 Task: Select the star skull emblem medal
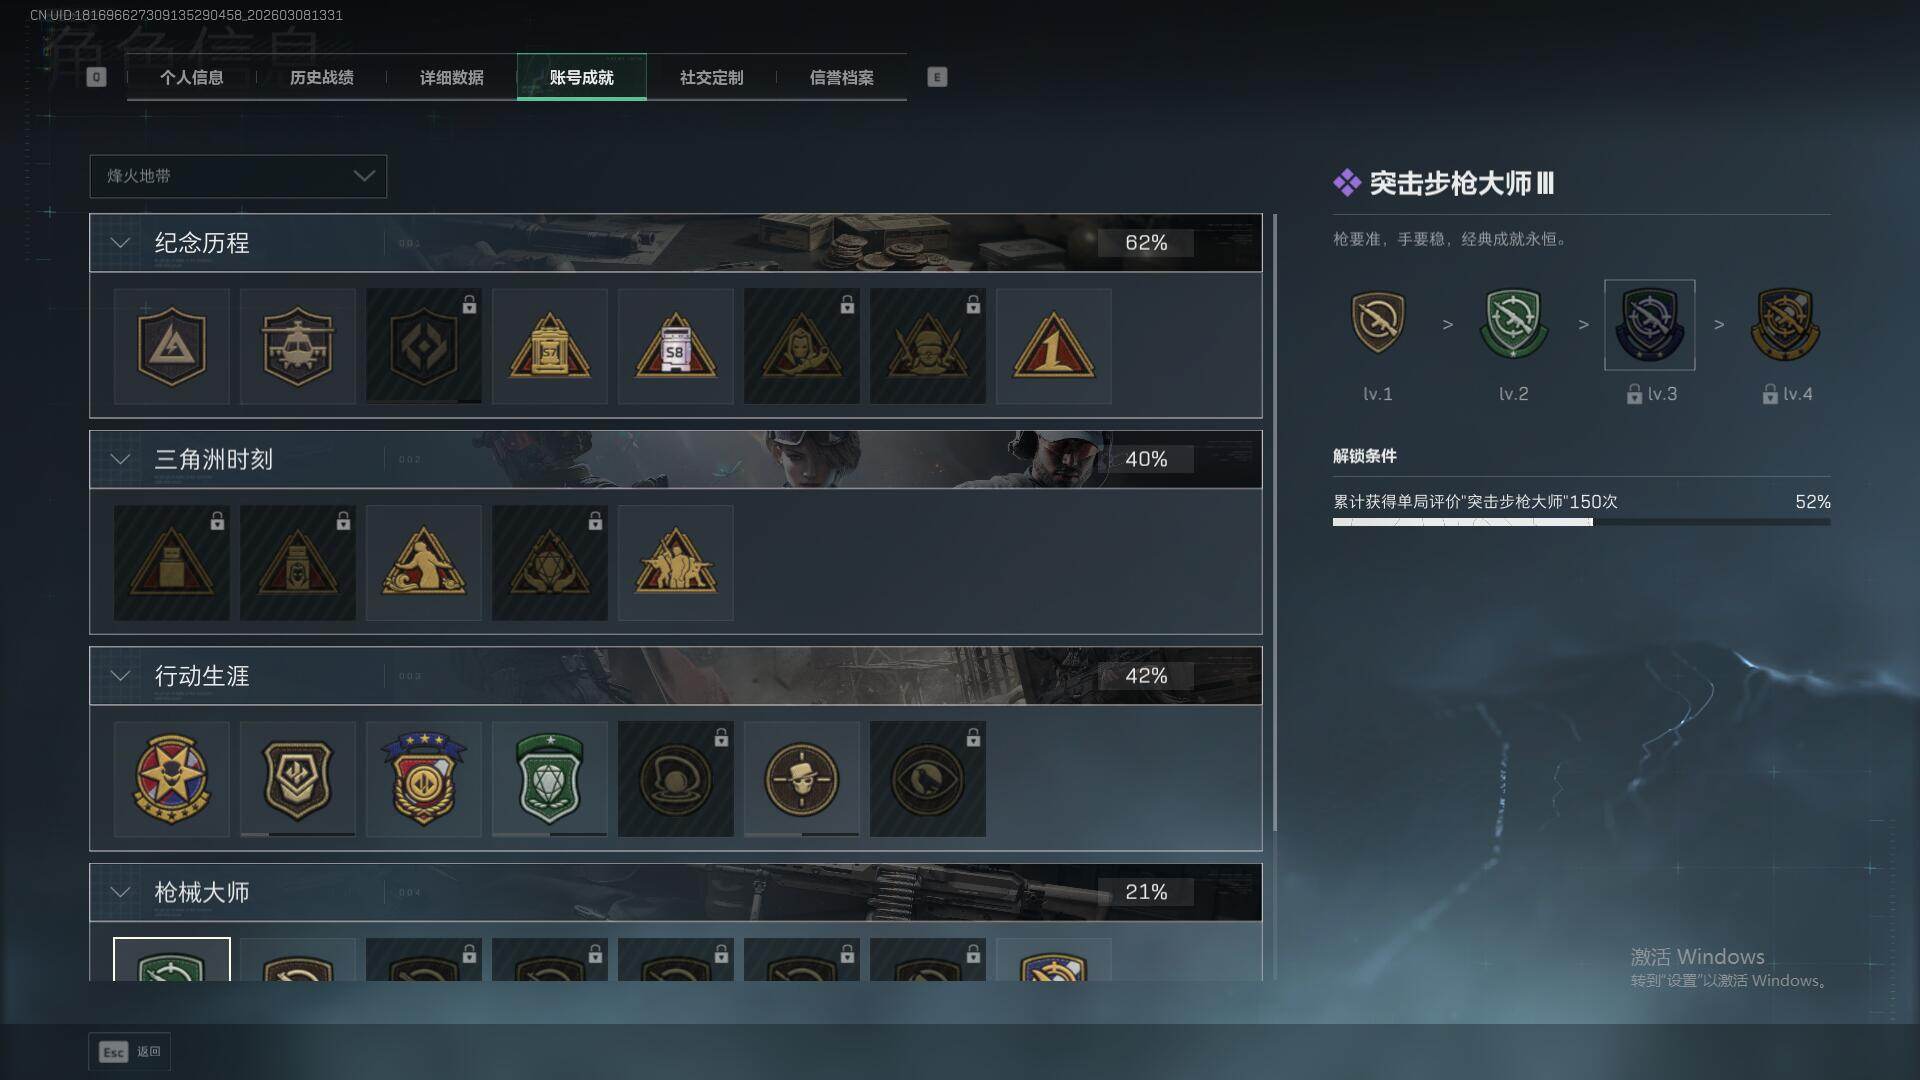pos(171,779)
